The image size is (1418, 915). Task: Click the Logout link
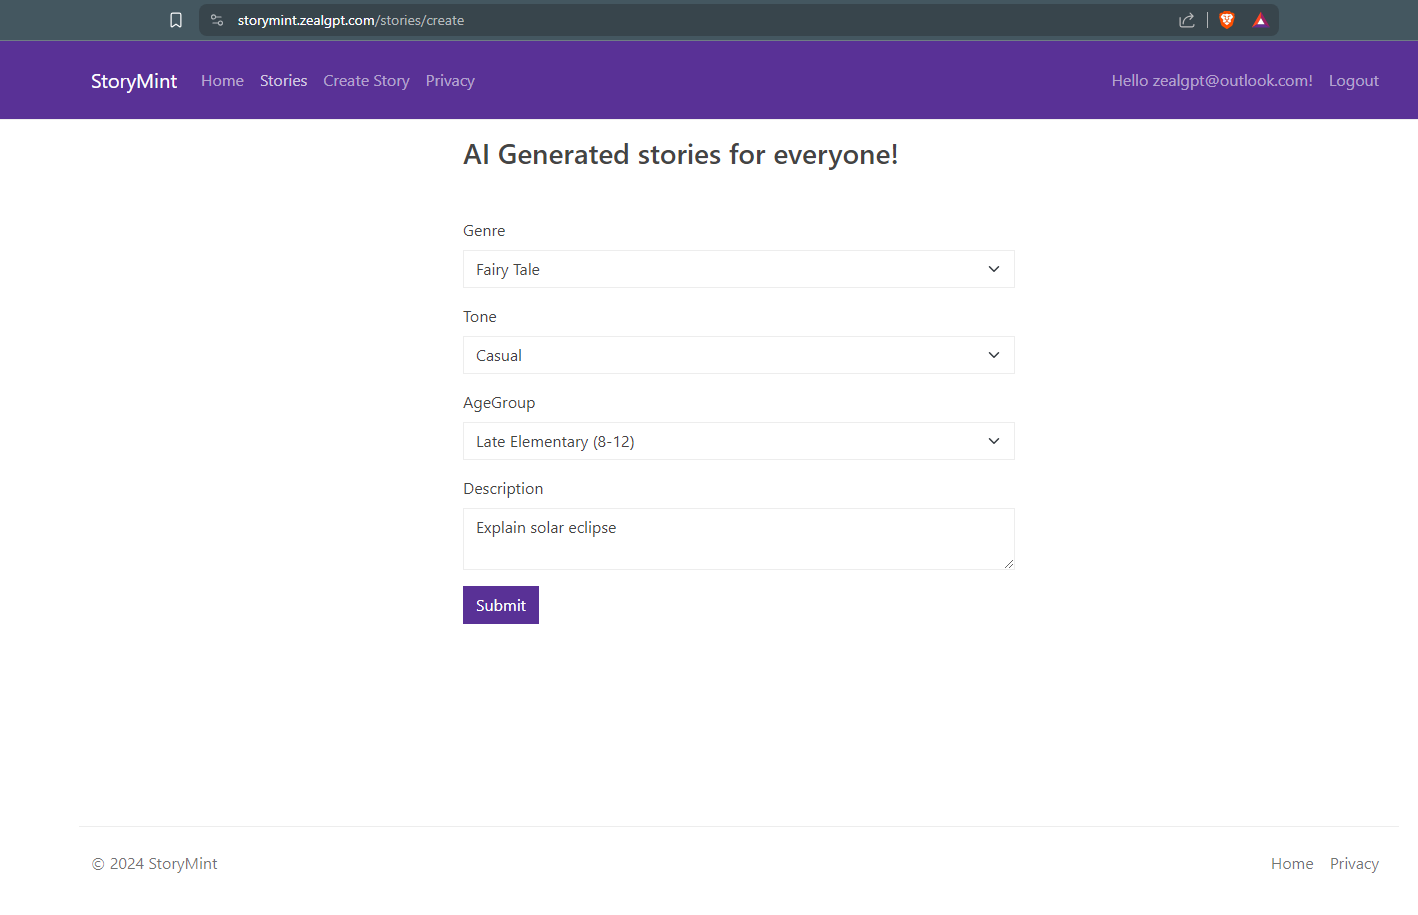coord(1354,81)
